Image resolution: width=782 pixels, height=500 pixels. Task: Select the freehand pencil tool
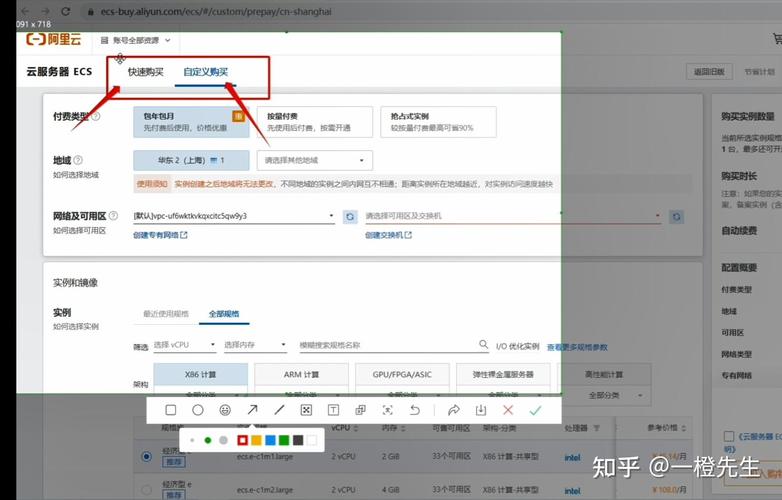279,410
